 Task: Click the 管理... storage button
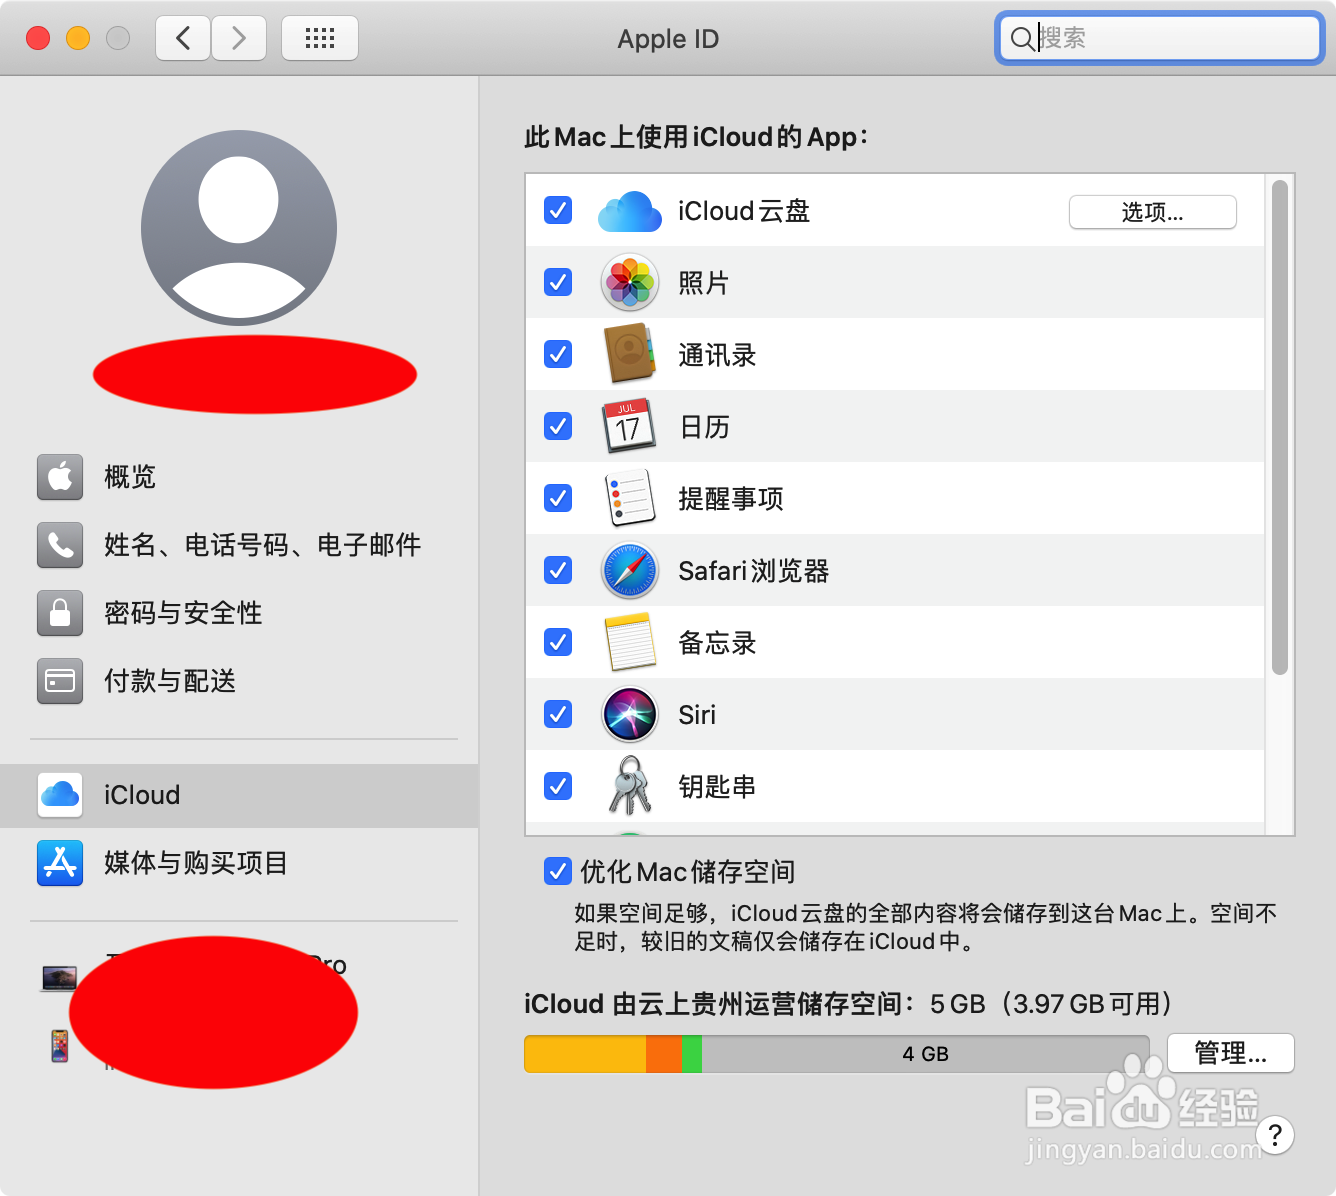pos(1230,1053)
